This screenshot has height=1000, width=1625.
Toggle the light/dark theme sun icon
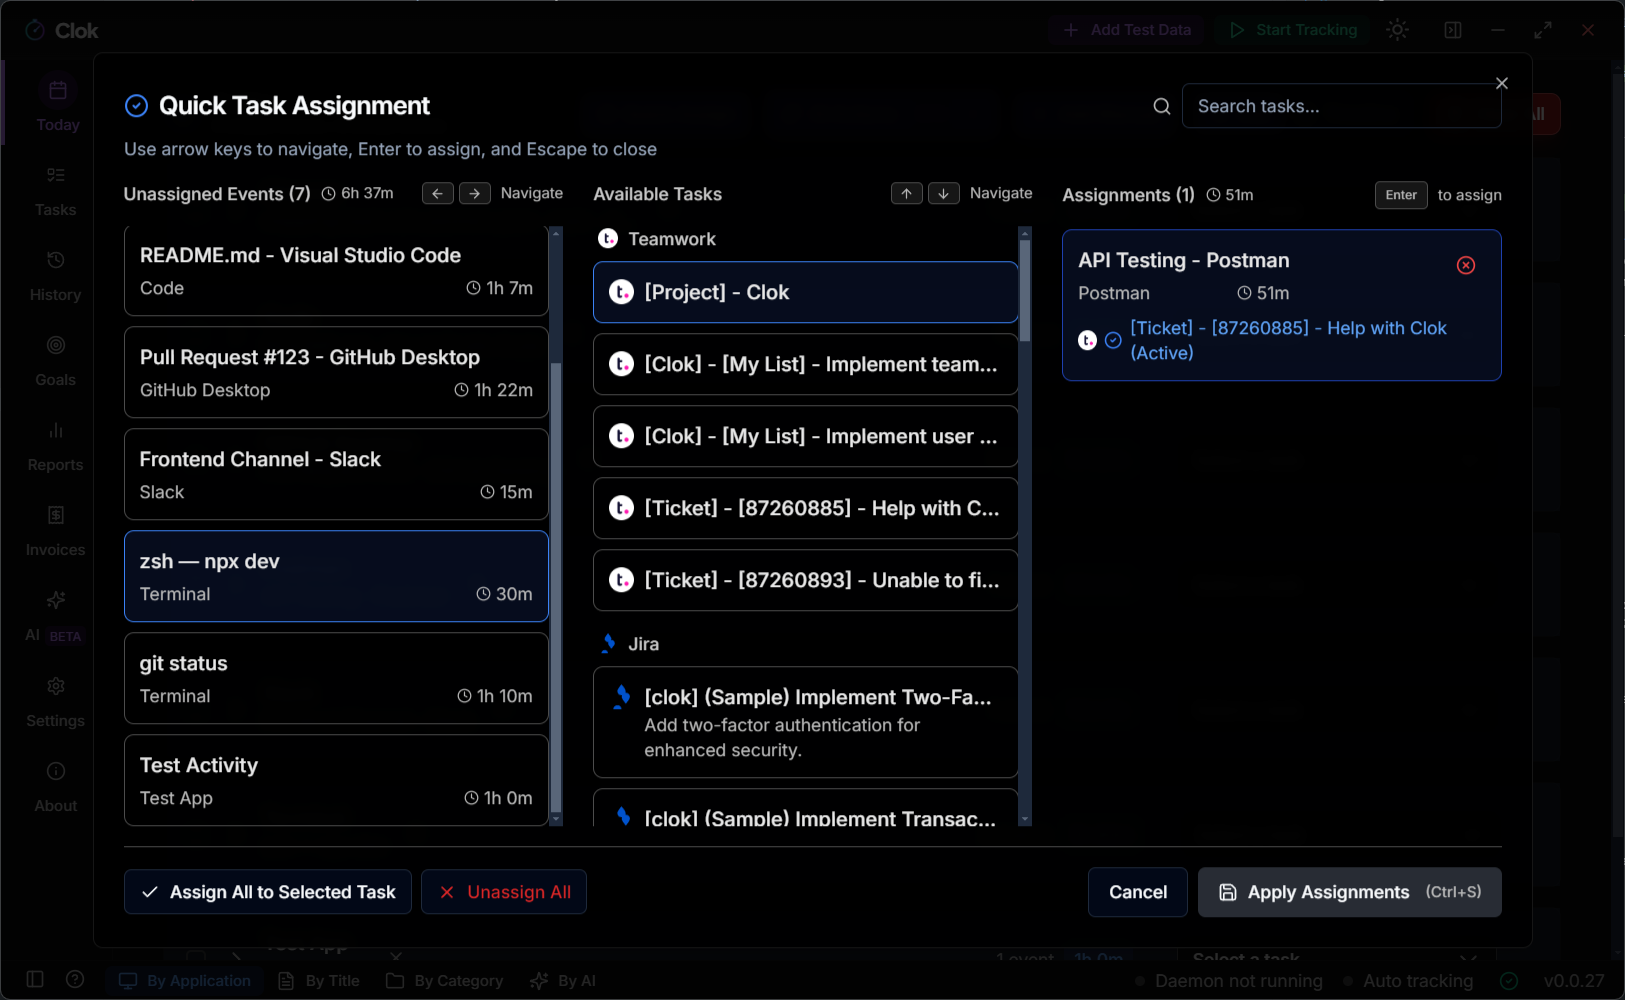[1397, 30]
